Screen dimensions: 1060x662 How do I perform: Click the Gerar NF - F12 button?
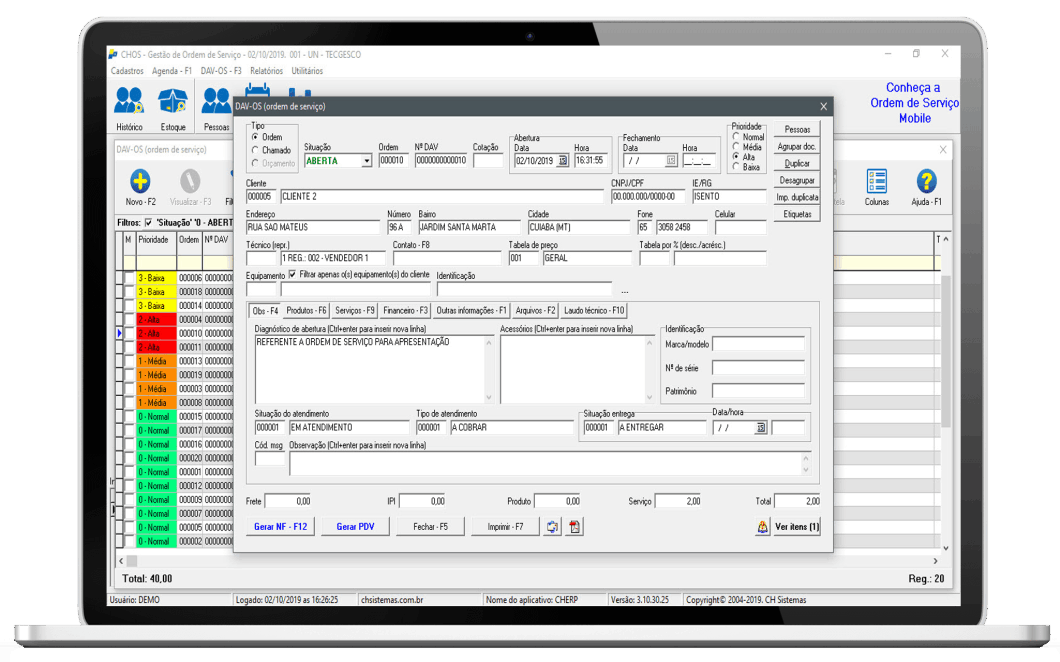point(281,526)
